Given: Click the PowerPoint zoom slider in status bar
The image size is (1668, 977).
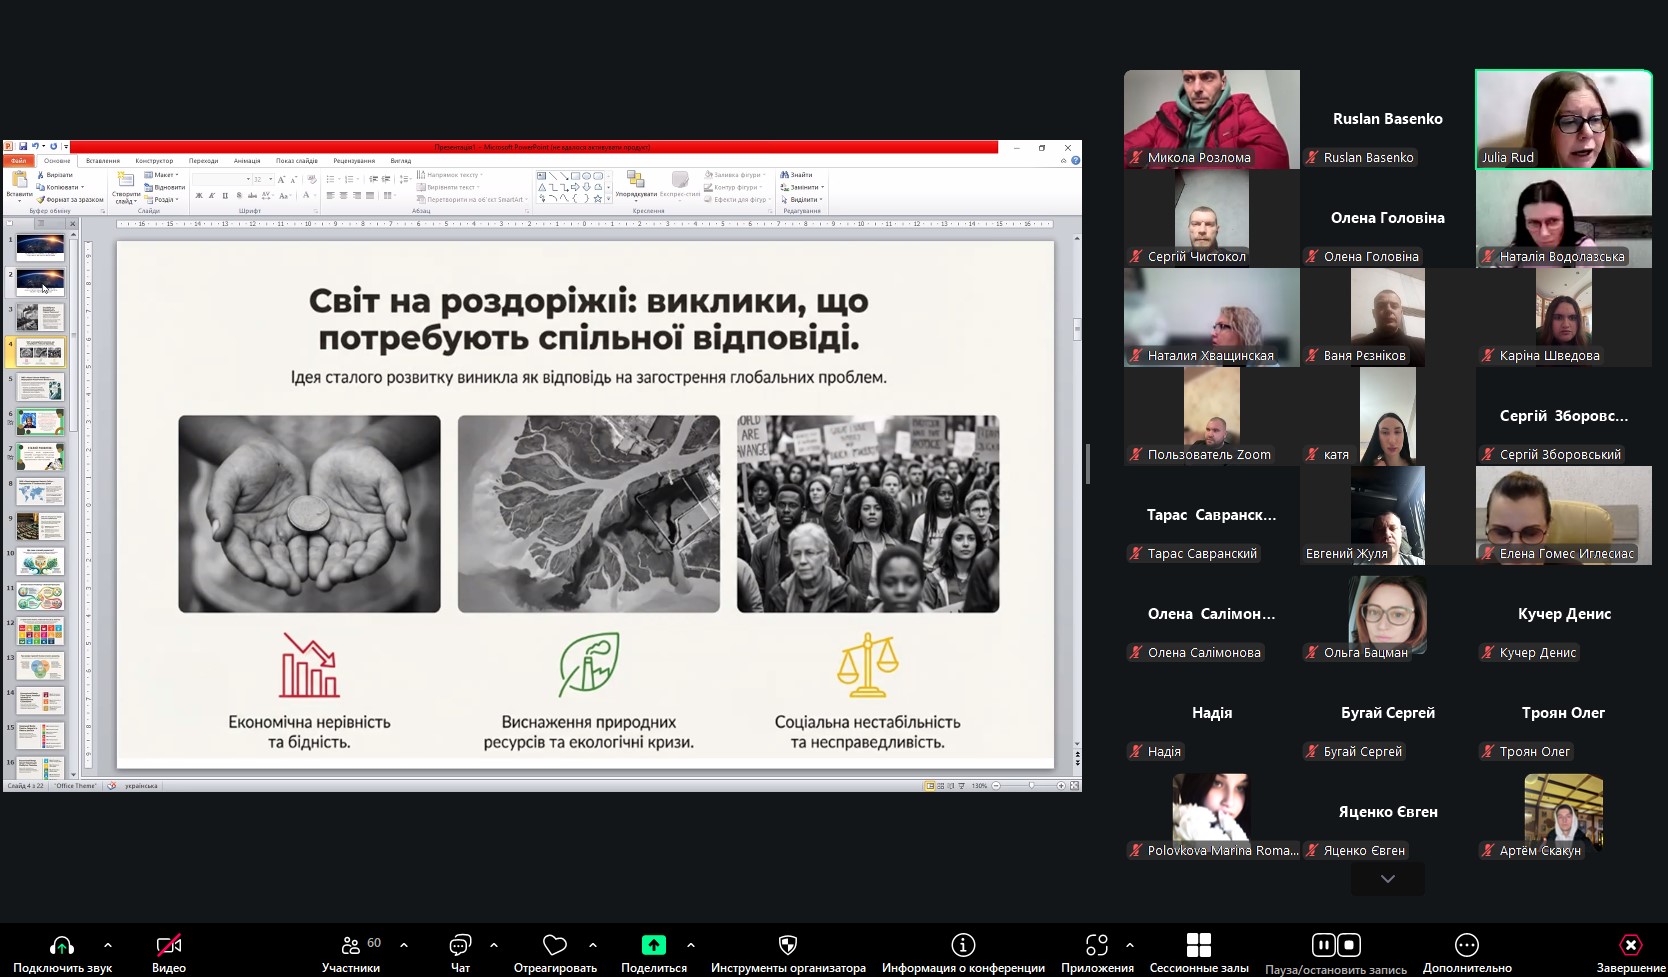Looking at the screenshot, I should tap(1032, 786).
